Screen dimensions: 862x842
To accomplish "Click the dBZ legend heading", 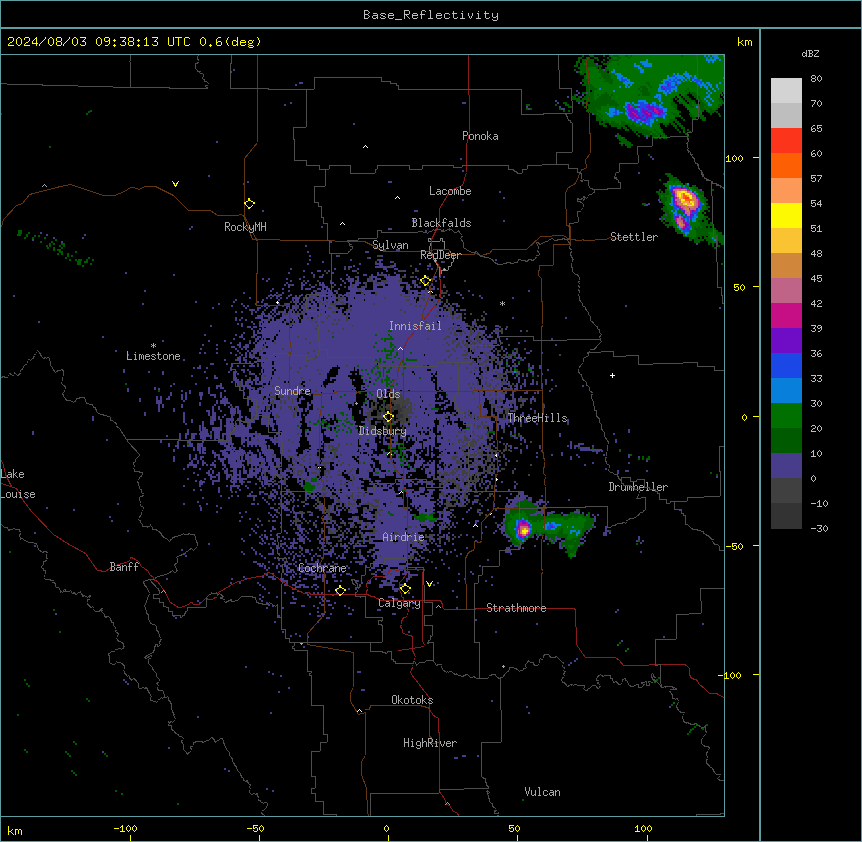I will point(810,53).
